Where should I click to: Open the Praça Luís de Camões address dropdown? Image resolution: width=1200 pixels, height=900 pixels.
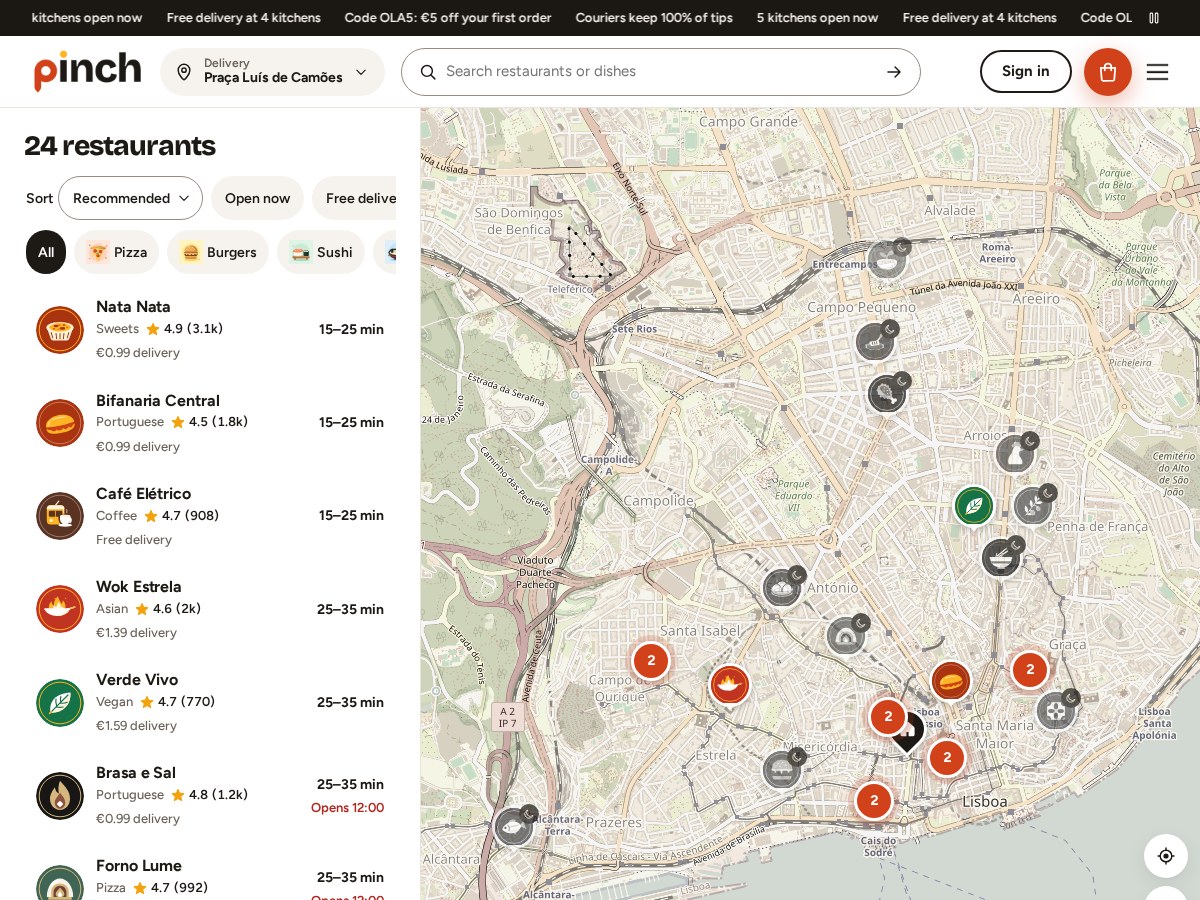(272, 72)
